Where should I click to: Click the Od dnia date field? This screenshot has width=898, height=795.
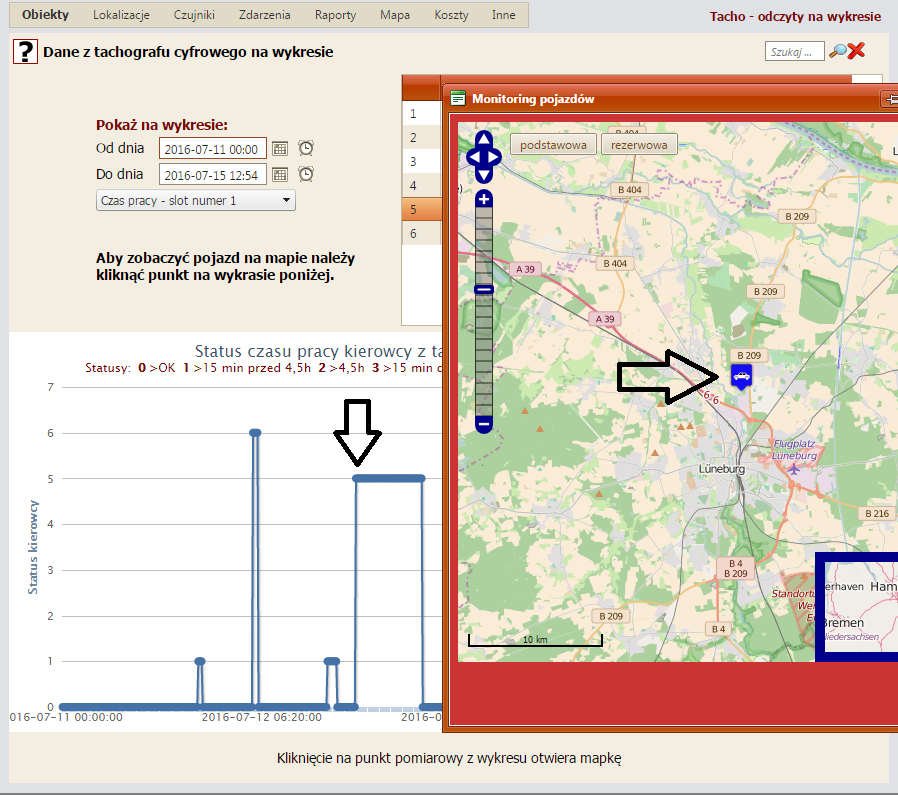[212, 148]
